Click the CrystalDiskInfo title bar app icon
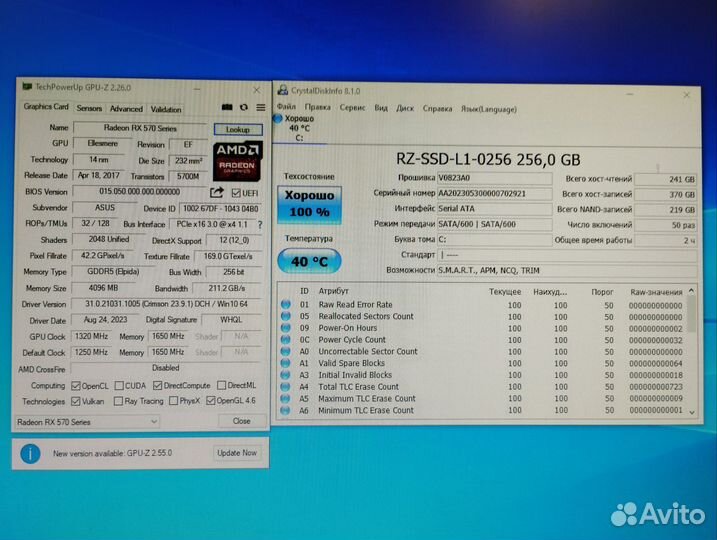The image size is (717, 540). click(283, 90)
